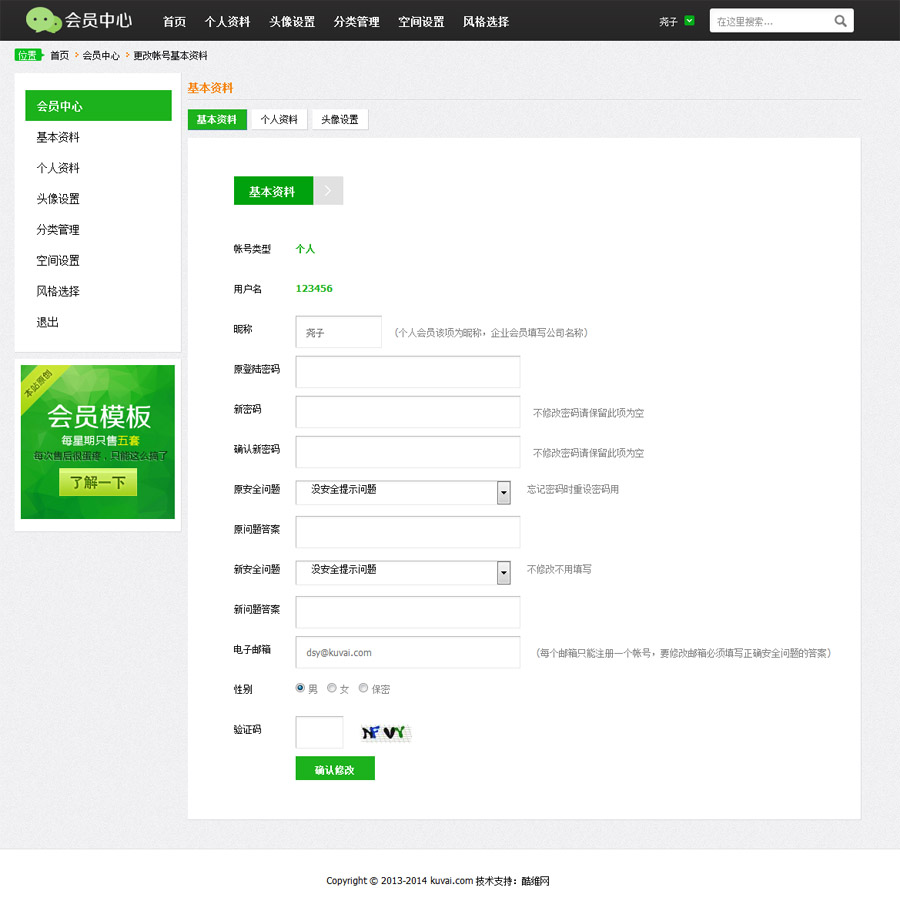Select the 女 gender radio button
The height and width of the screenshot is (911, 900).
332,688
